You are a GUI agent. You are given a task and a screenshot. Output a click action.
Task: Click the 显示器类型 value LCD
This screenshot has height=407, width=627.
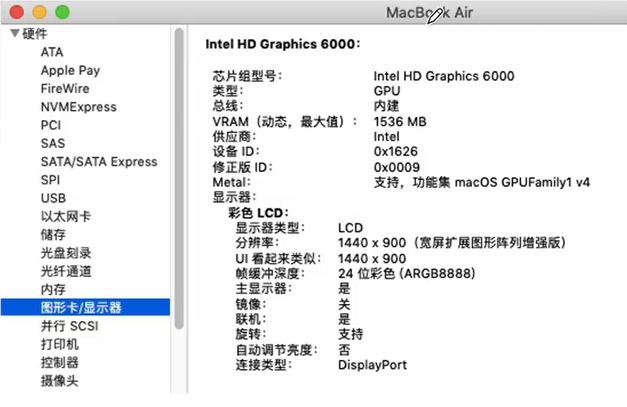350,228
